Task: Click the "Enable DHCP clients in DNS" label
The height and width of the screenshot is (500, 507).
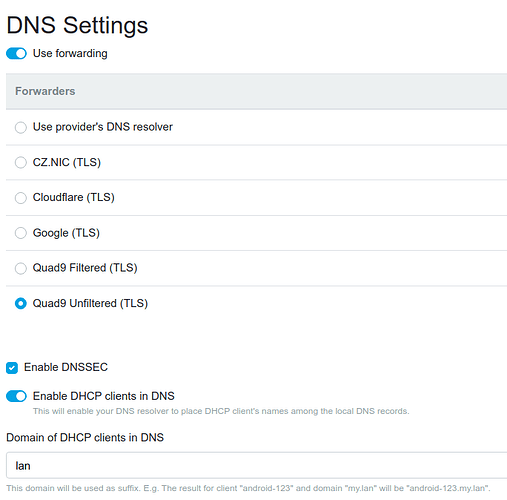Action: (x=104, y=396)
